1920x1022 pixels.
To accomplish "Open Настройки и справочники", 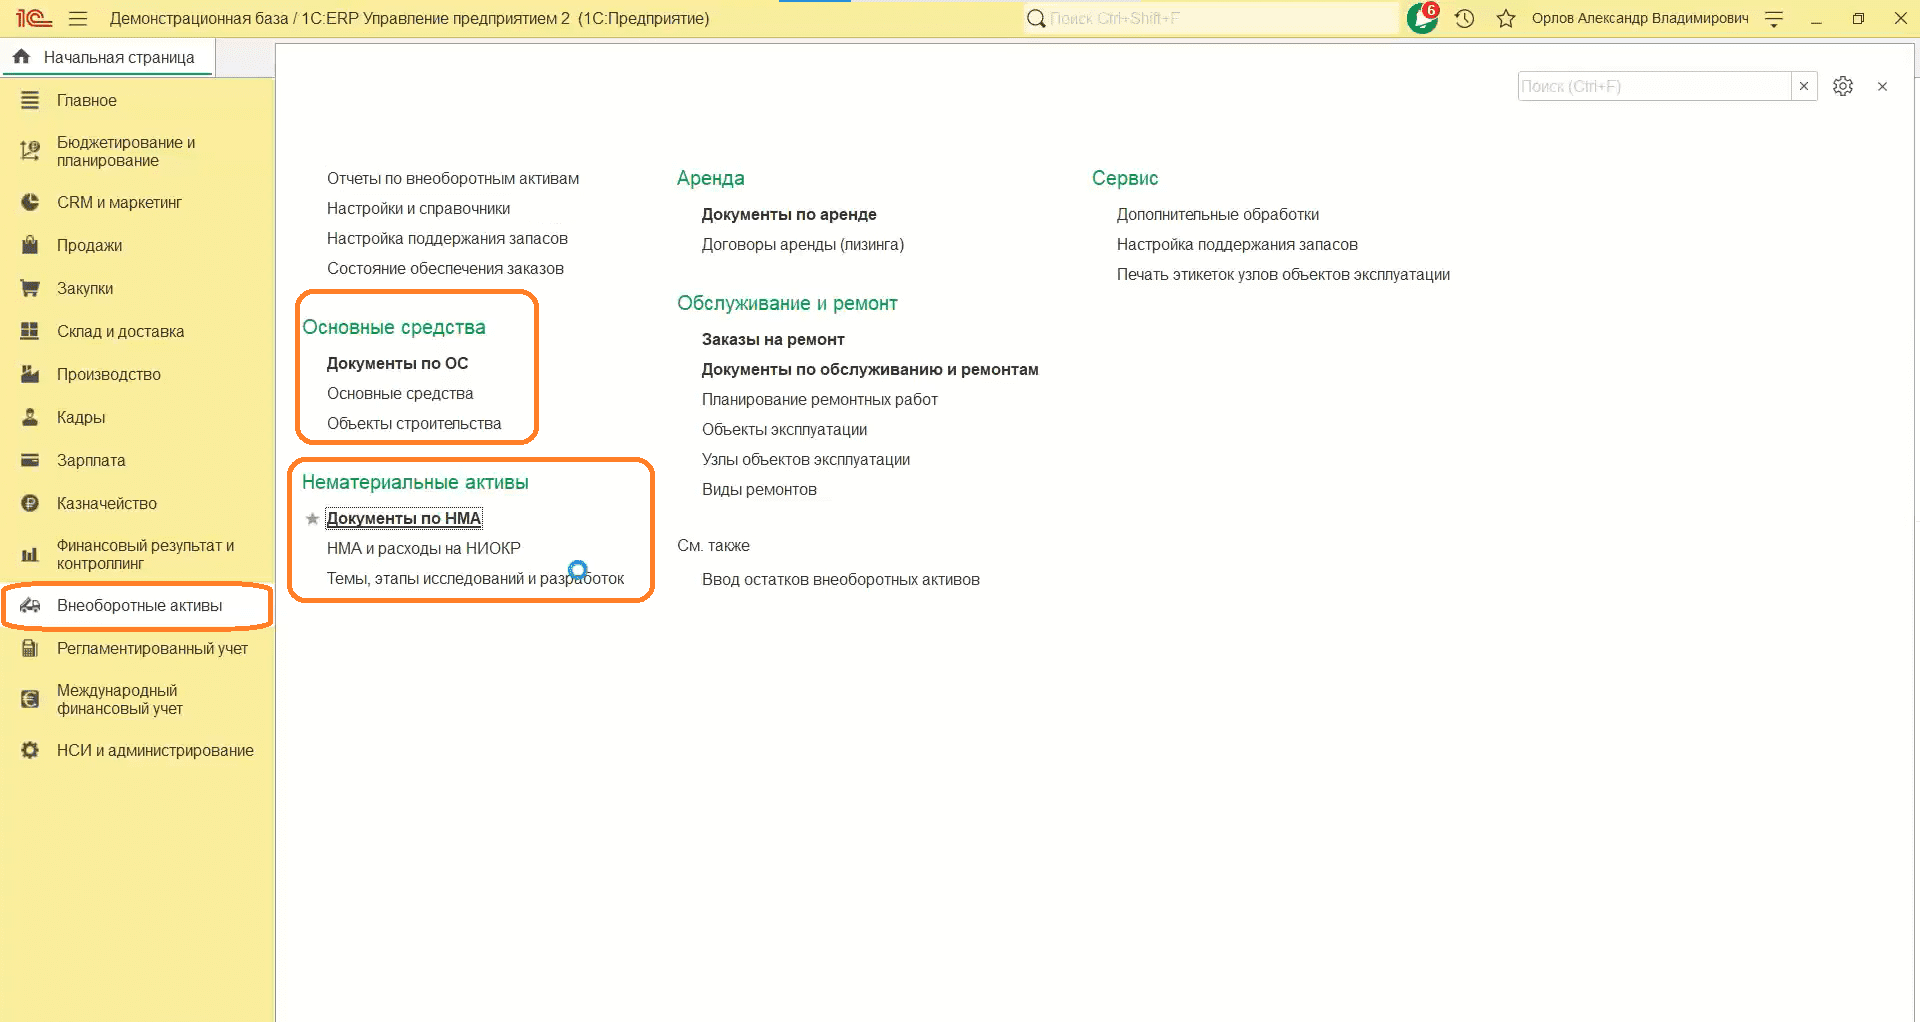I will tap(418, 208).
